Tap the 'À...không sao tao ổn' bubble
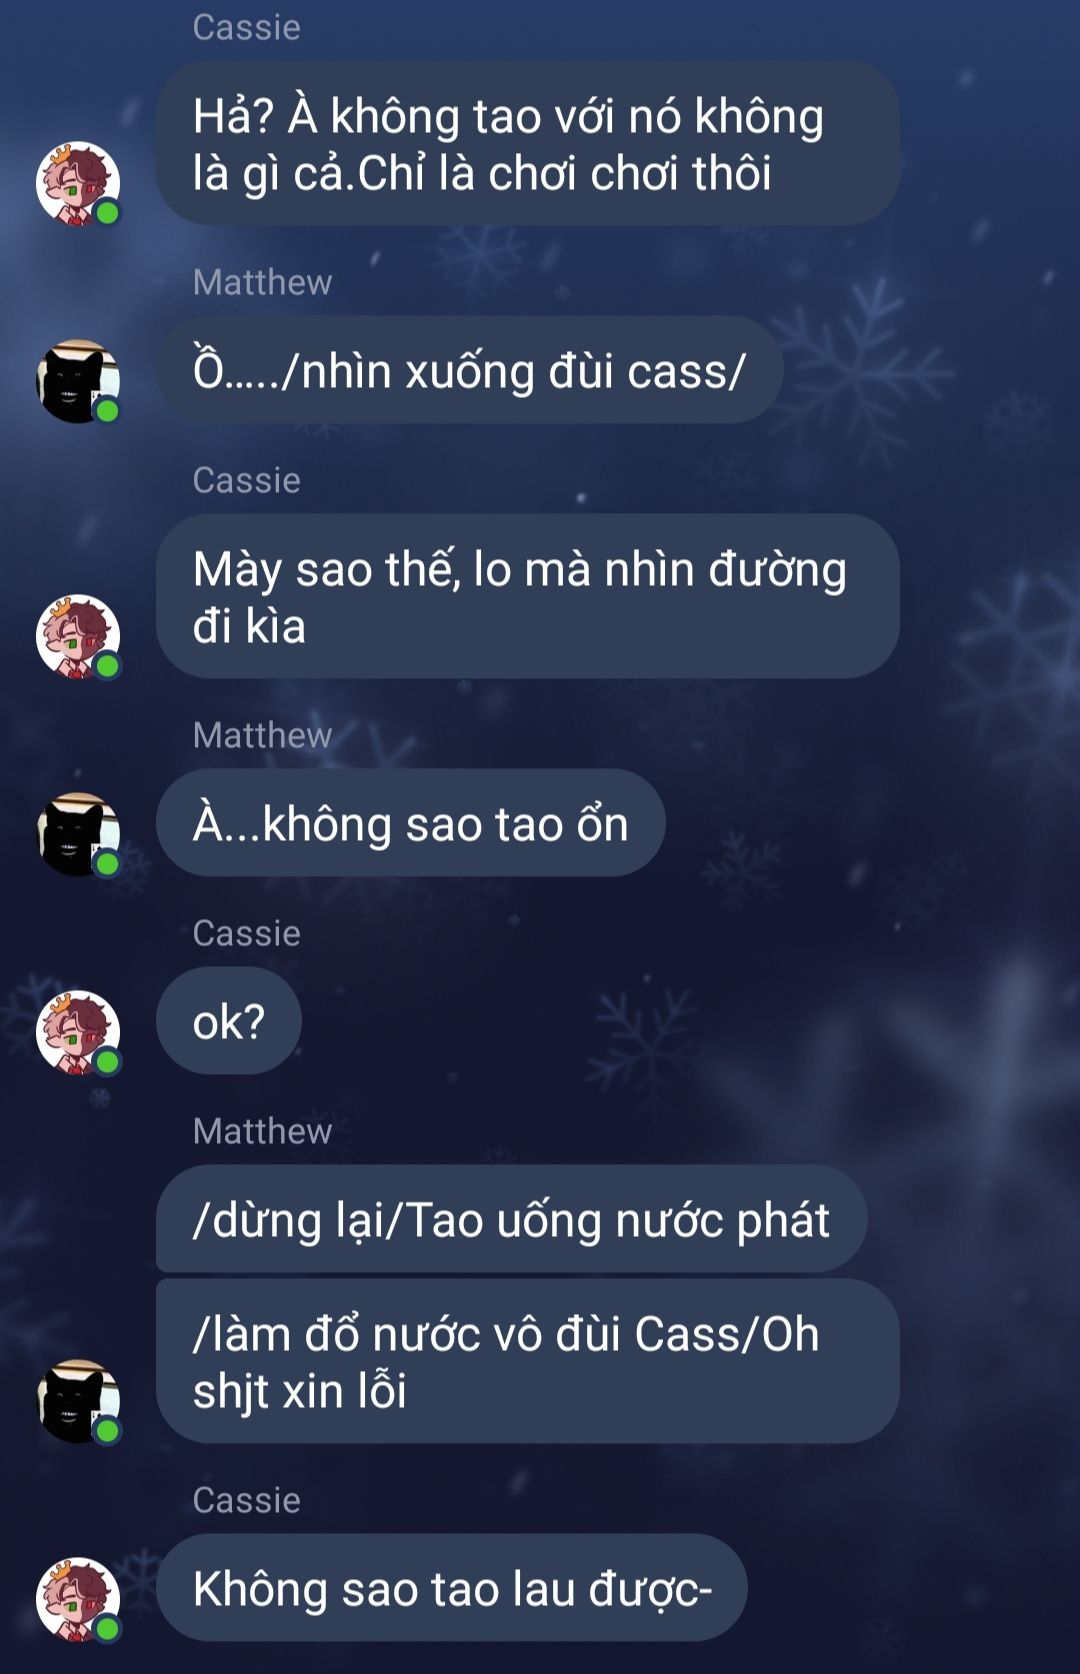Image resolution: width=1080 pixels, height=1674 pixels. tap(410, 823)
